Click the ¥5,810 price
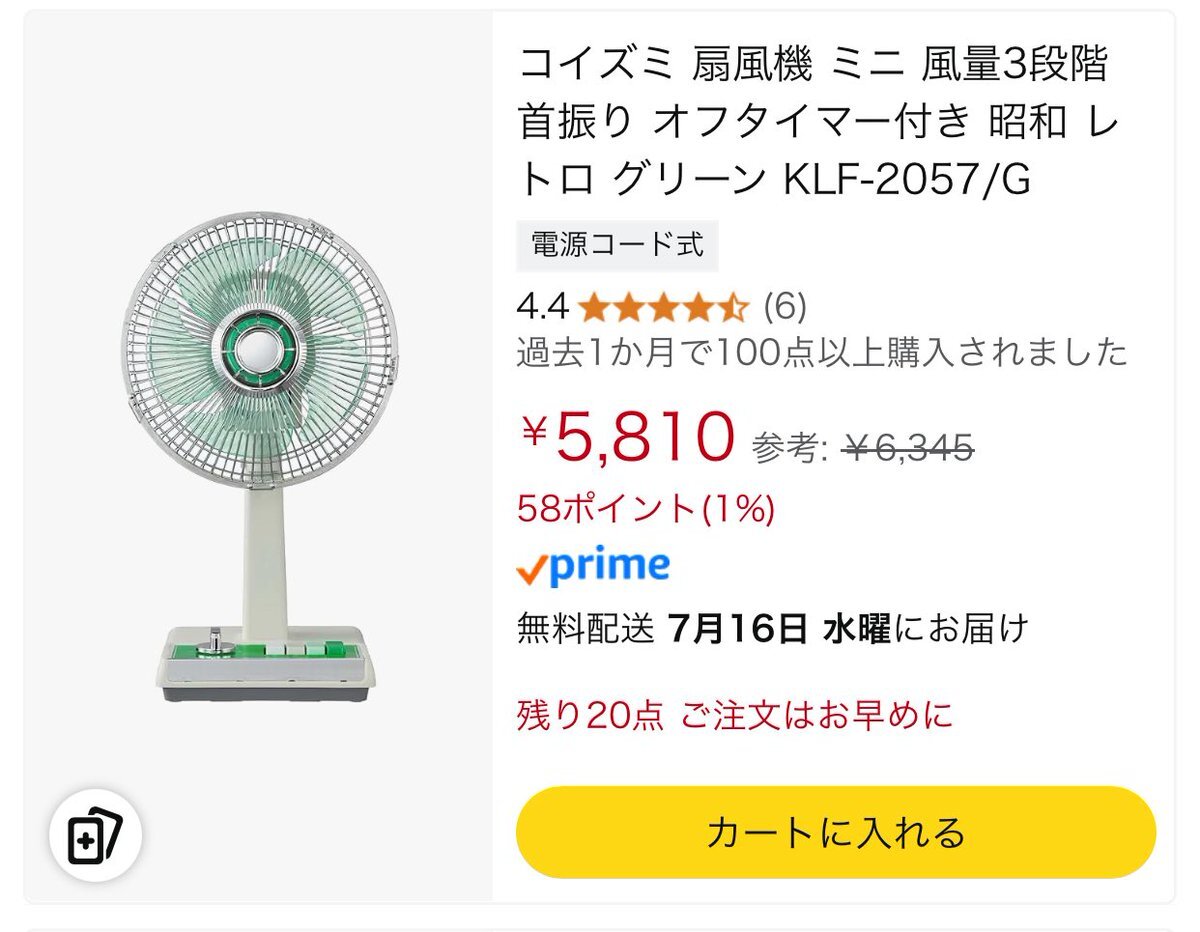 pos(627,438)
